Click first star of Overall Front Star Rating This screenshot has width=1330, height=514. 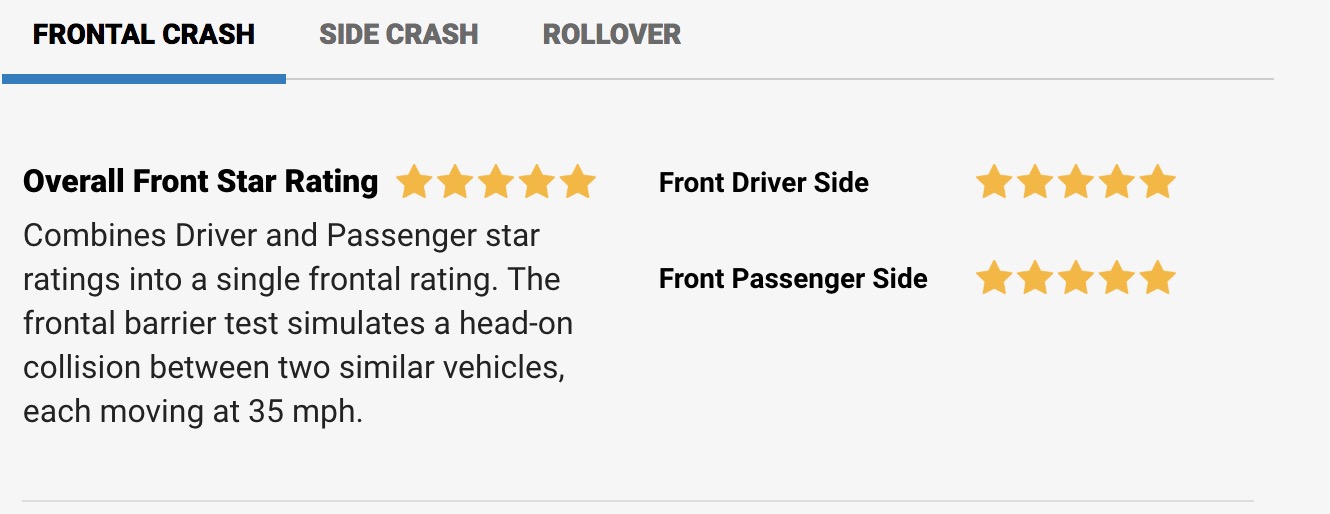pos(414,183)
